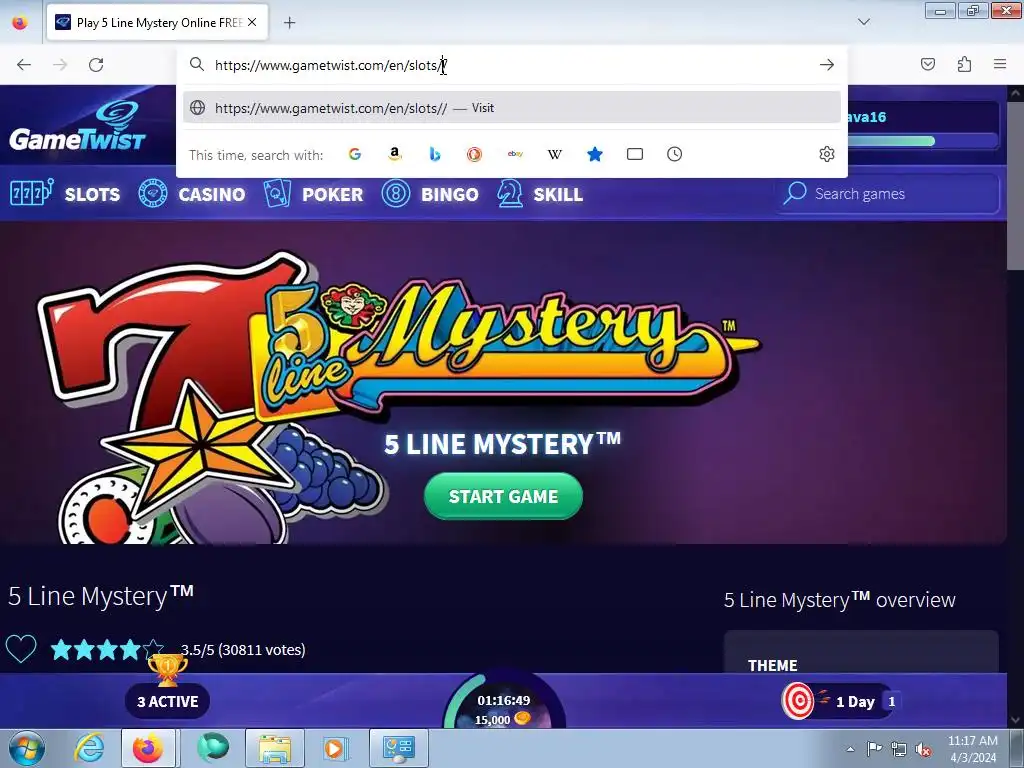The height and width of the screenshot is (768, 1024).
Task: Switch to Firefox in the taskbar
Action: coord(148,748)
